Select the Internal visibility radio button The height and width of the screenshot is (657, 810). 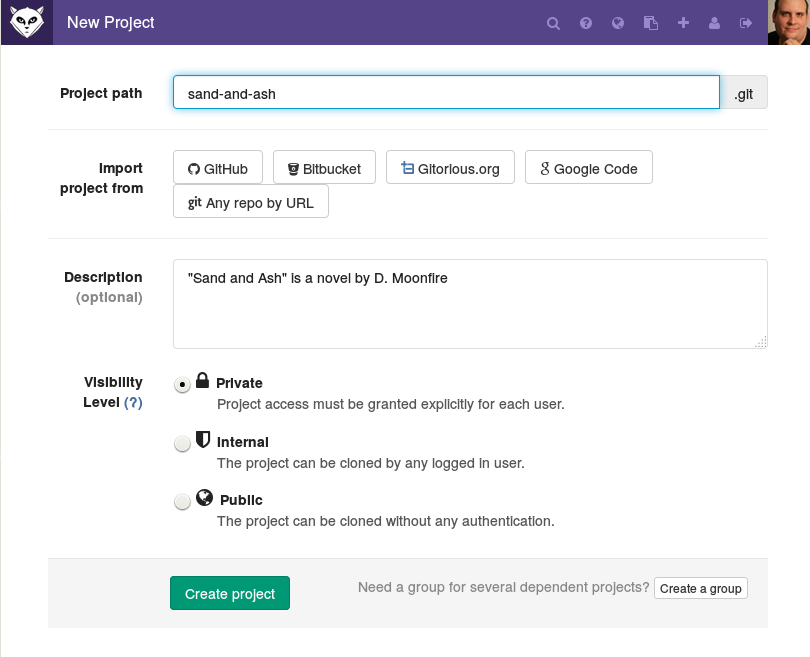tap(182, 443)
